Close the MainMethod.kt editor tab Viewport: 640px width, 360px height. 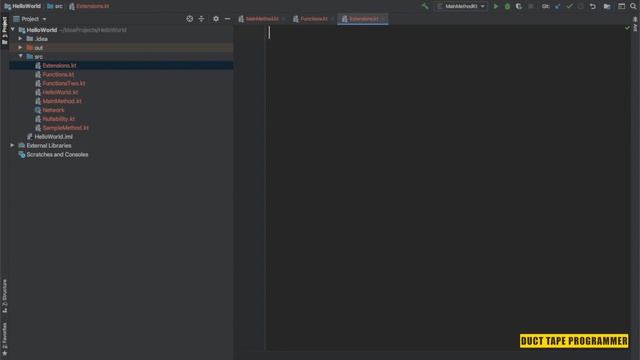283,19
